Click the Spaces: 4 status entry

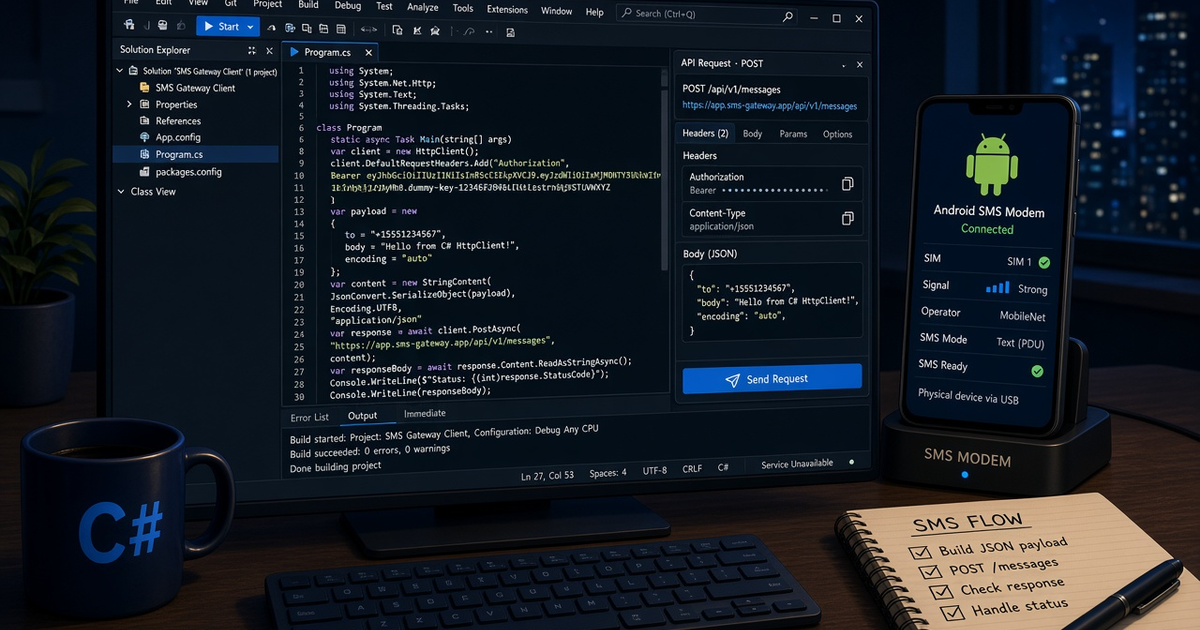[608, 472]
